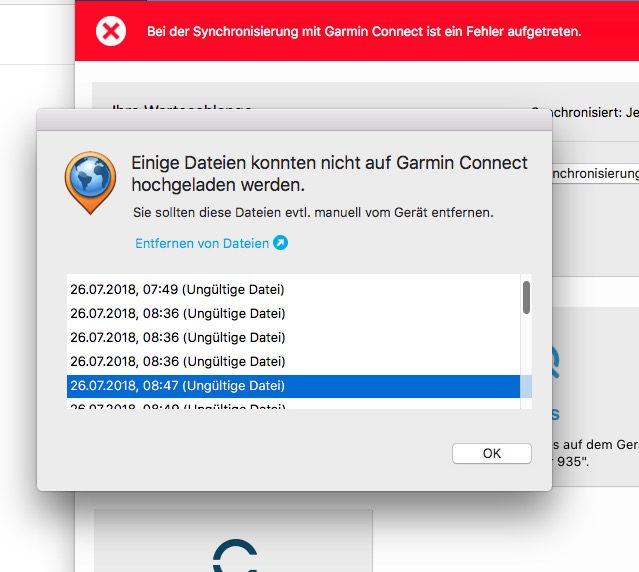
Task: Click the blue icon behind dialog's right edge
Action: pyautogui.click(x=556, y=361)
